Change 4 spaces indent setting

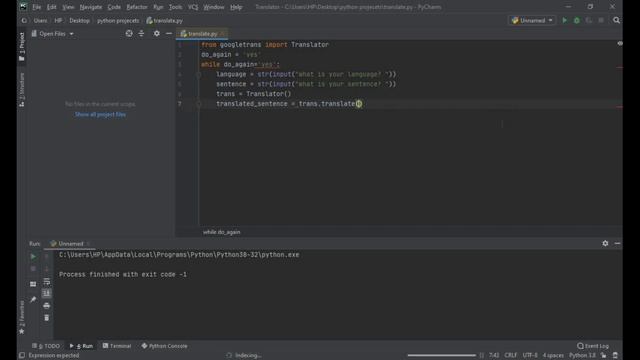[x=553, y=356]
